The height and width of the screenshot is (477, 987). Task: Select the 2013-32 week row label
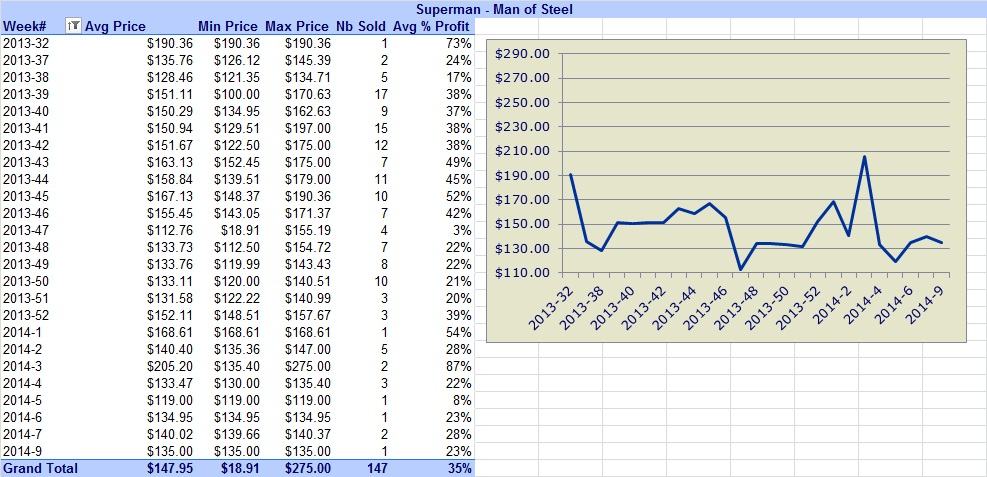26,43
